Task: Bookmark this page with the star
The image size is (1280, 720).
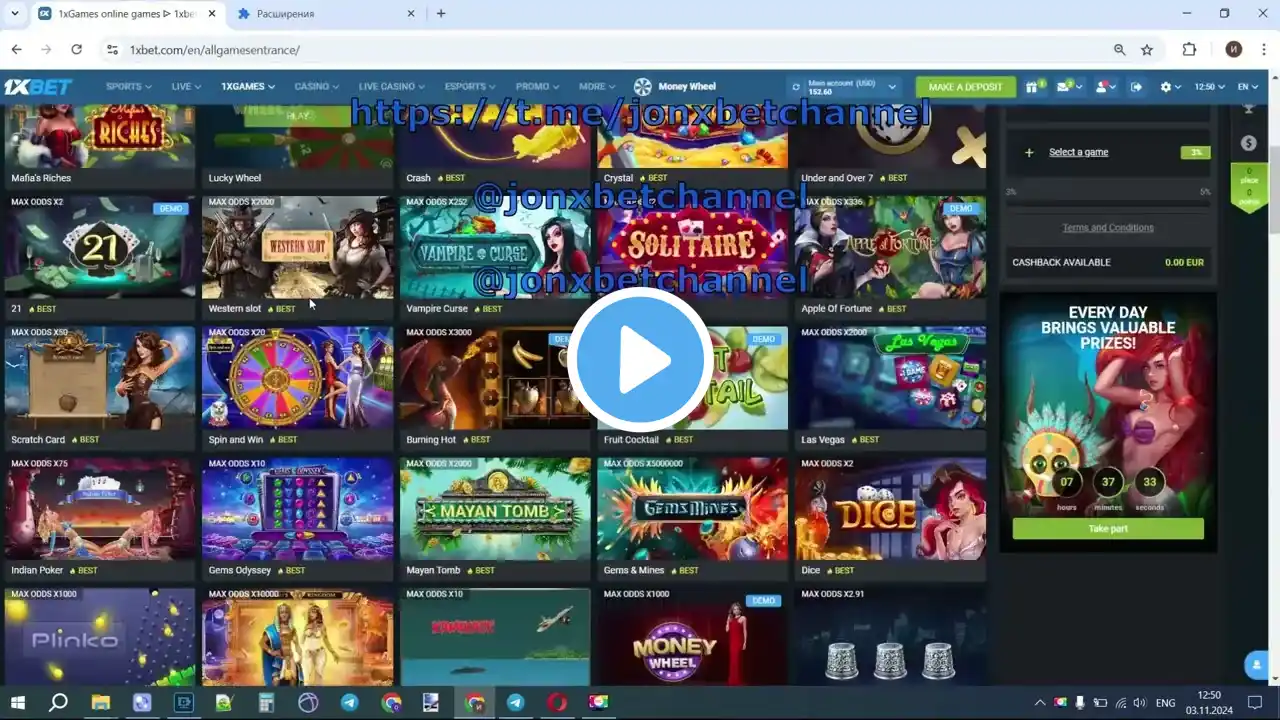Action: coord(1147,49)
